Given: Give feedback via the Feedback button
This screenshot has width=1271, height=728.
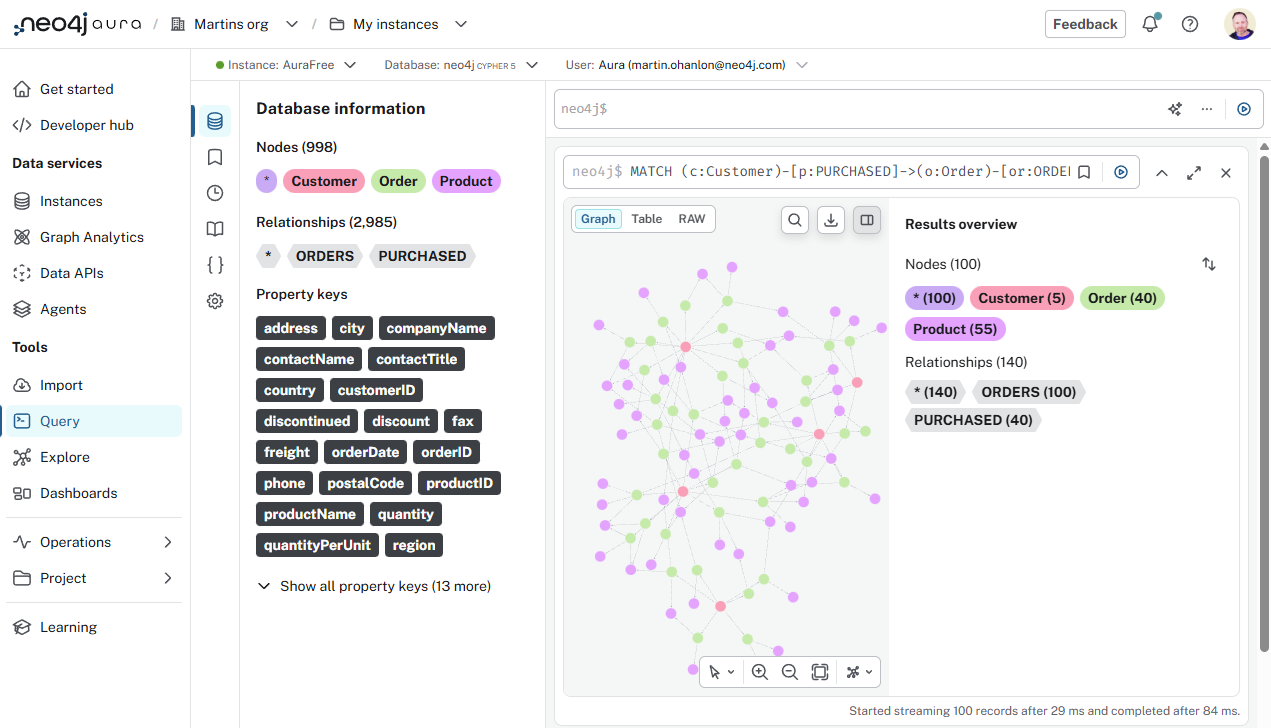Looking at the screenshot, I should click(1085, 23).
